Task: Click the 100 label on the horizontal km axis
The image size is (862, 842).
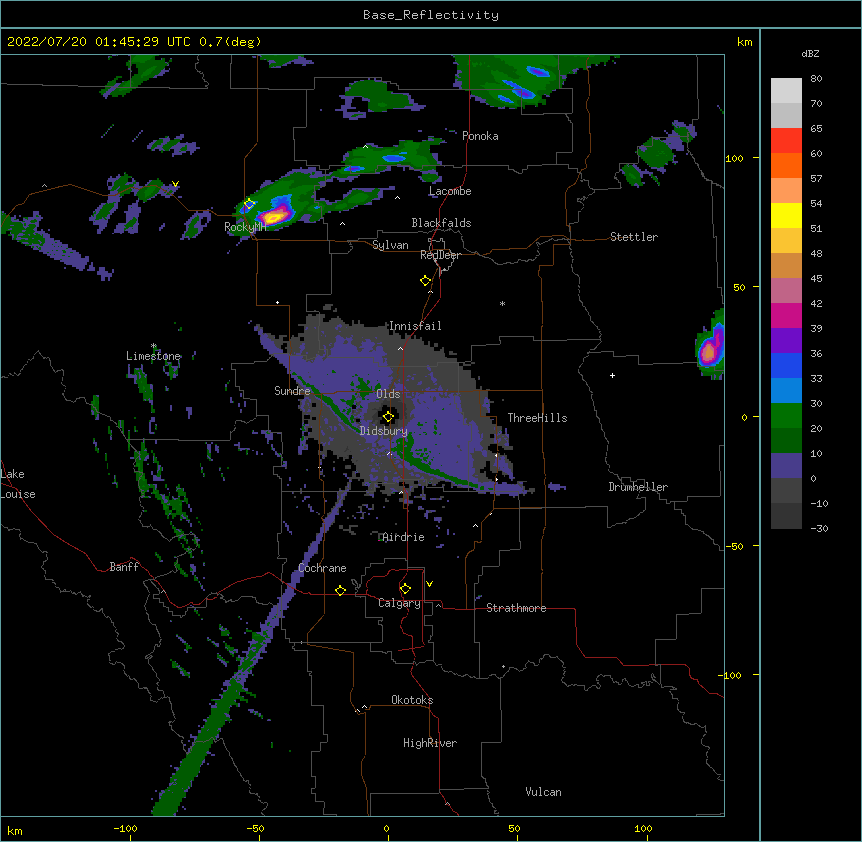Action: (643, 828)
